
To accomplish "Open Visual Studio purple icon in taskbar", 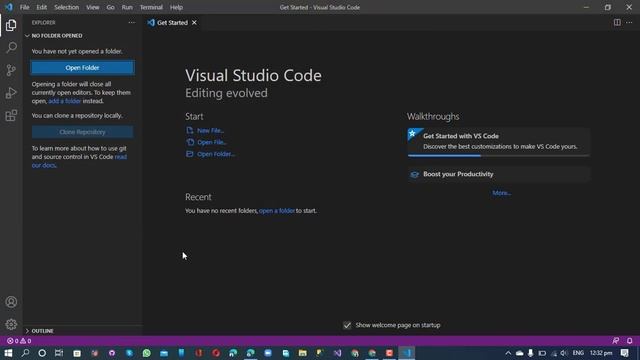I will (x=338, y=353).
